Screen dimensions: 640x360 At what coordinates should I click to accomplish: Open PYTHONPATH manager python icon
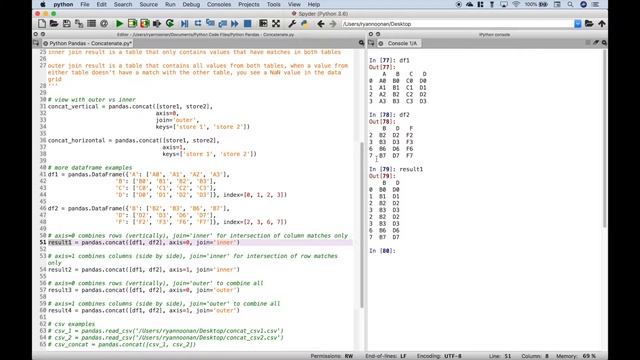pos(304,24)
